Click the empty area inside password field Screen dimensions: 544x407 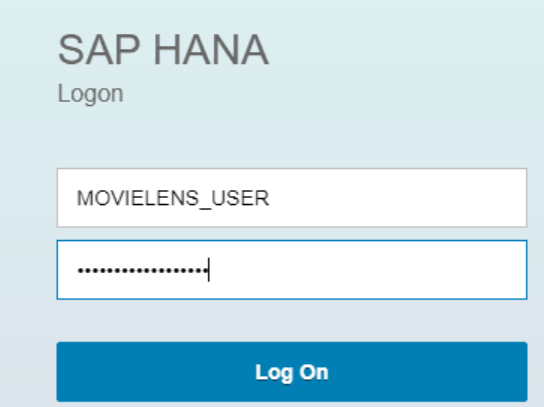point(368,270)
